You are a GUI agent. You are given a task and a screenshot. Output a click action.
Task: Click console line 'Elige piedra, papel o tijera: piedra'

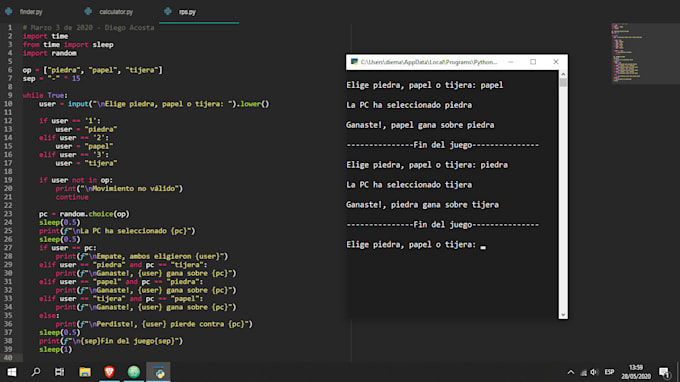point(427,165)
